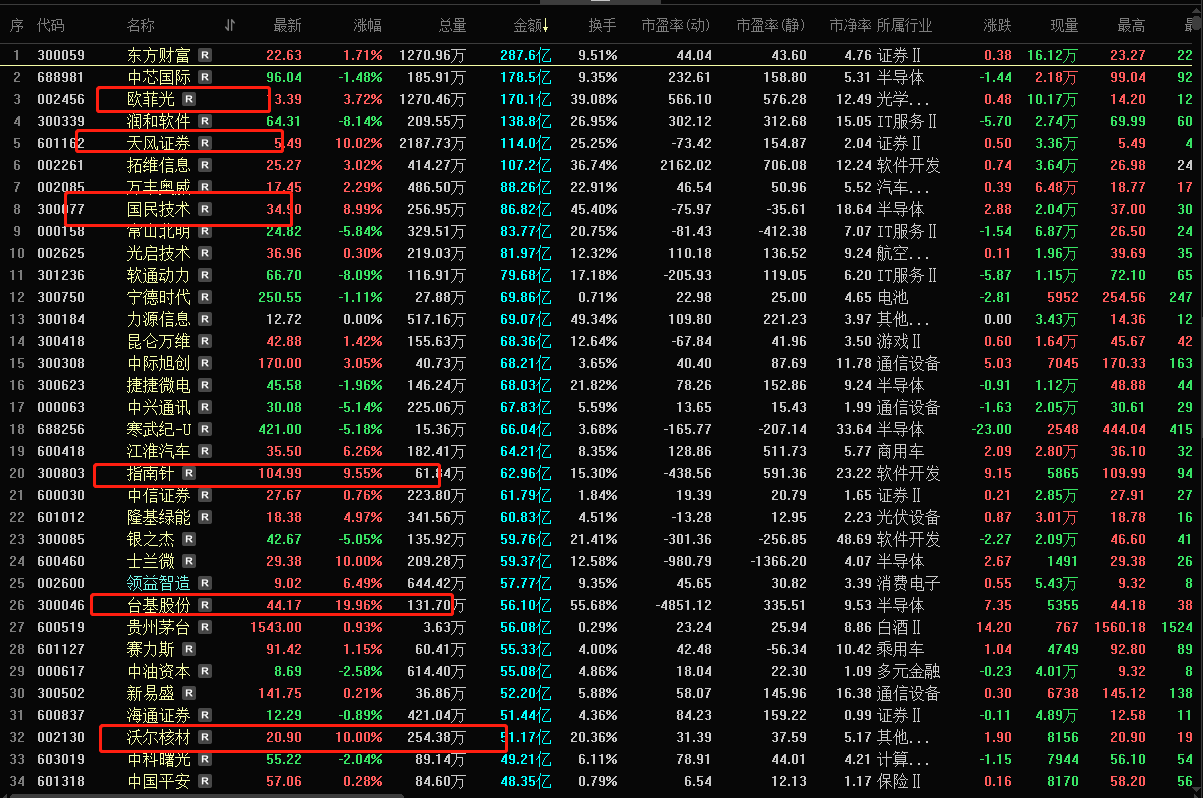The width and height of the screenshot is (1203, 798).
Task: Click the R badge beside 新易盛
Action: coord(189,693)
